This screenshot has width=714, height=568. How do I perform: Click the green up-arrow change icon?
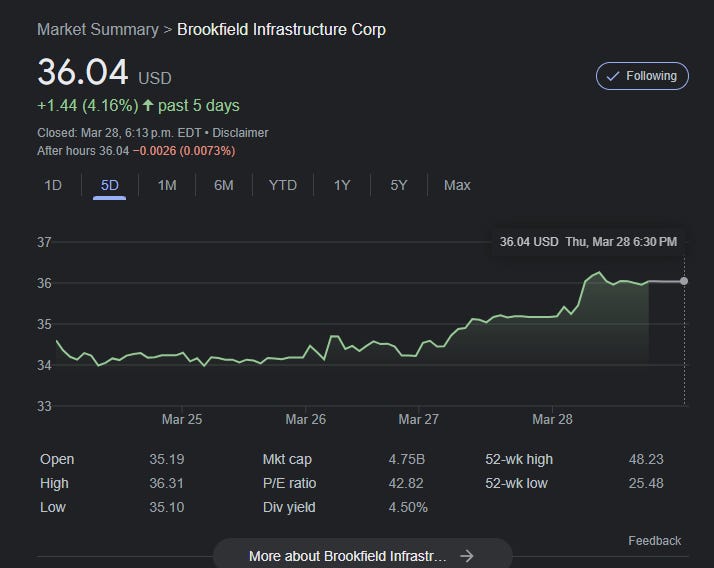tap(148, 105)
